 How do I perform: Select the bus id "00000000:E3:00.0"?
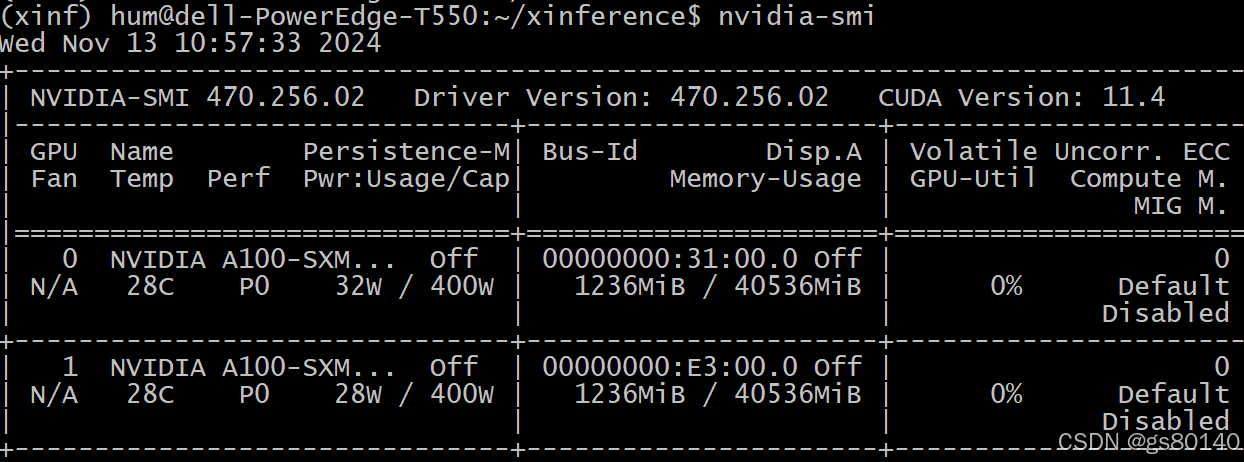[x=670, y=368]
